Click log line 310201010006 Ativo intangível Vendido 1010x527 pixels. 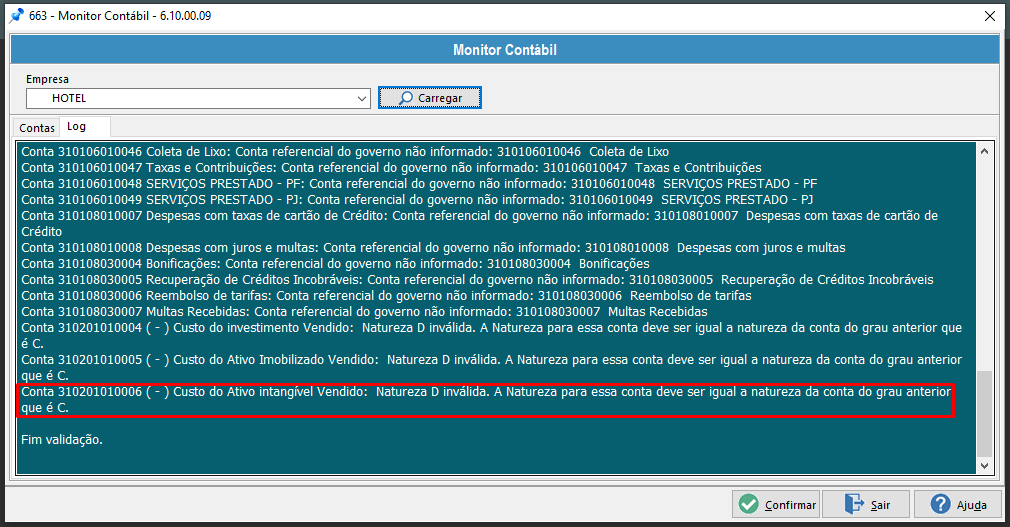pyautogui.click(x=486, y=399)
